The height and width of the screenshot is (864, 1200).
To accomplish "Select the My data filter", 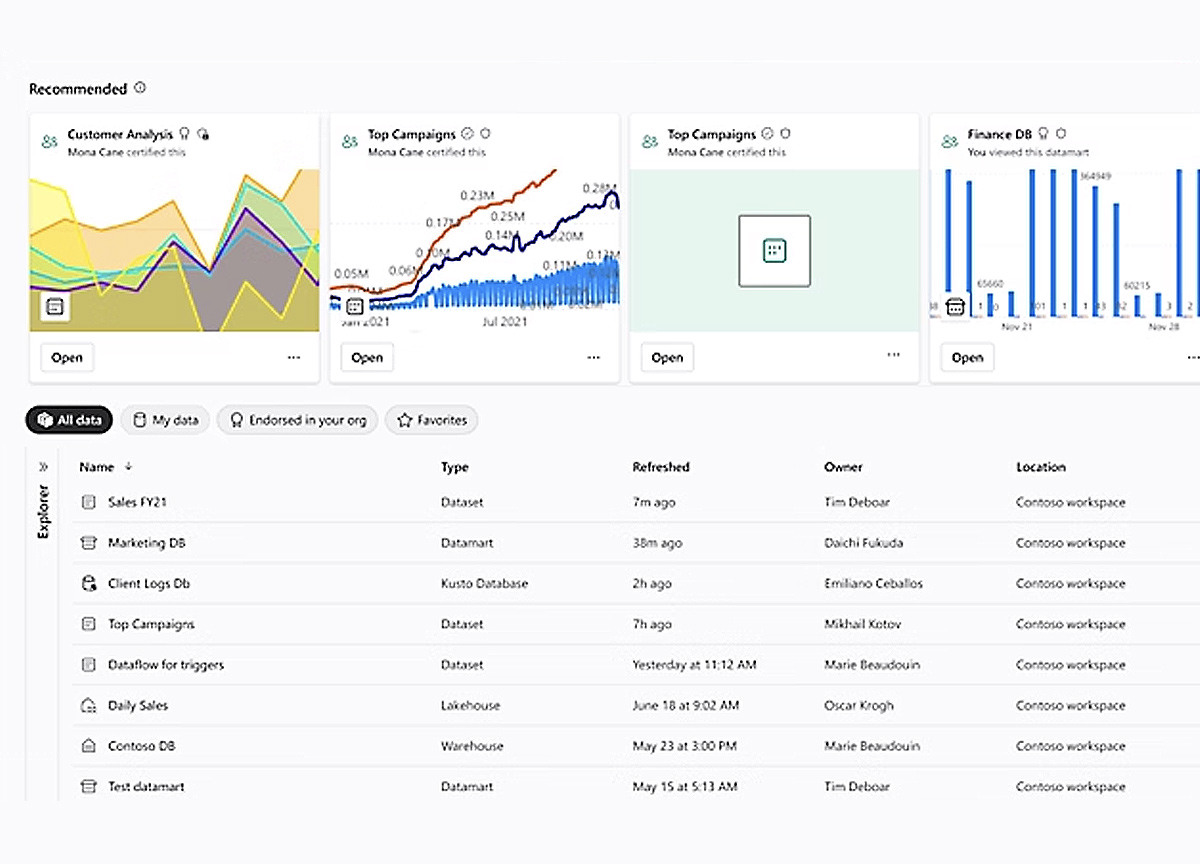I will tap(165, 420).
